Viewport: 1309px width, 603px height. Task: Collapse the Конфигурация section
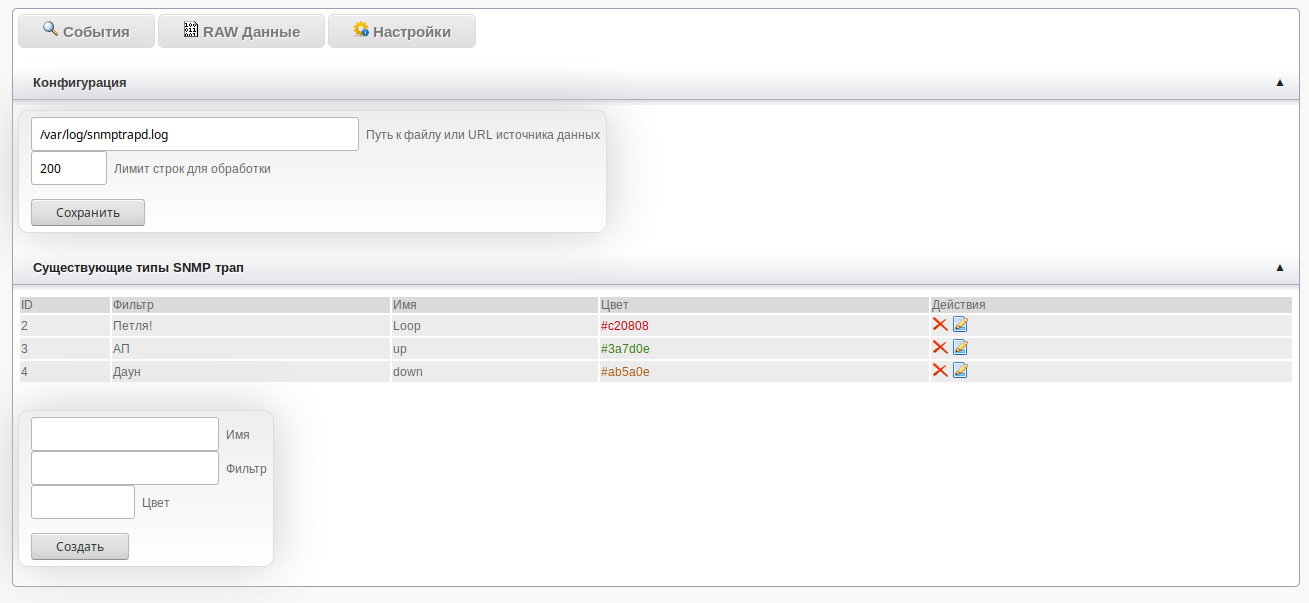[1279, 83]
